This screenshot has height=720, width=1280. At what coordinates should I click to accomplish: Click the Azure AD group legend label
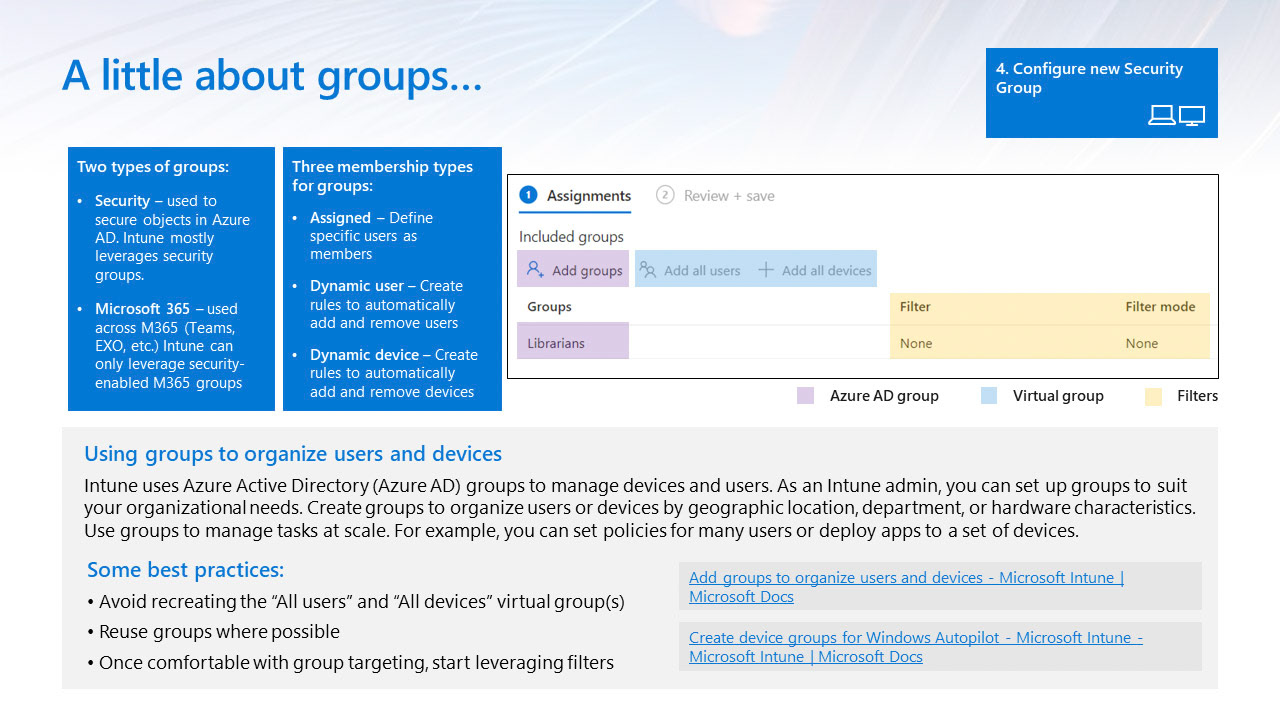pos(884,396)
